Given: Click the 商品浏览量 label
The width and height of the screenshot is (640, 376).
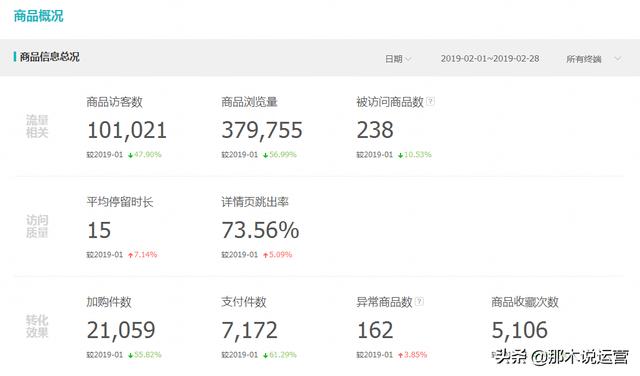Looking at the screenshot, I should click(249, 102).
